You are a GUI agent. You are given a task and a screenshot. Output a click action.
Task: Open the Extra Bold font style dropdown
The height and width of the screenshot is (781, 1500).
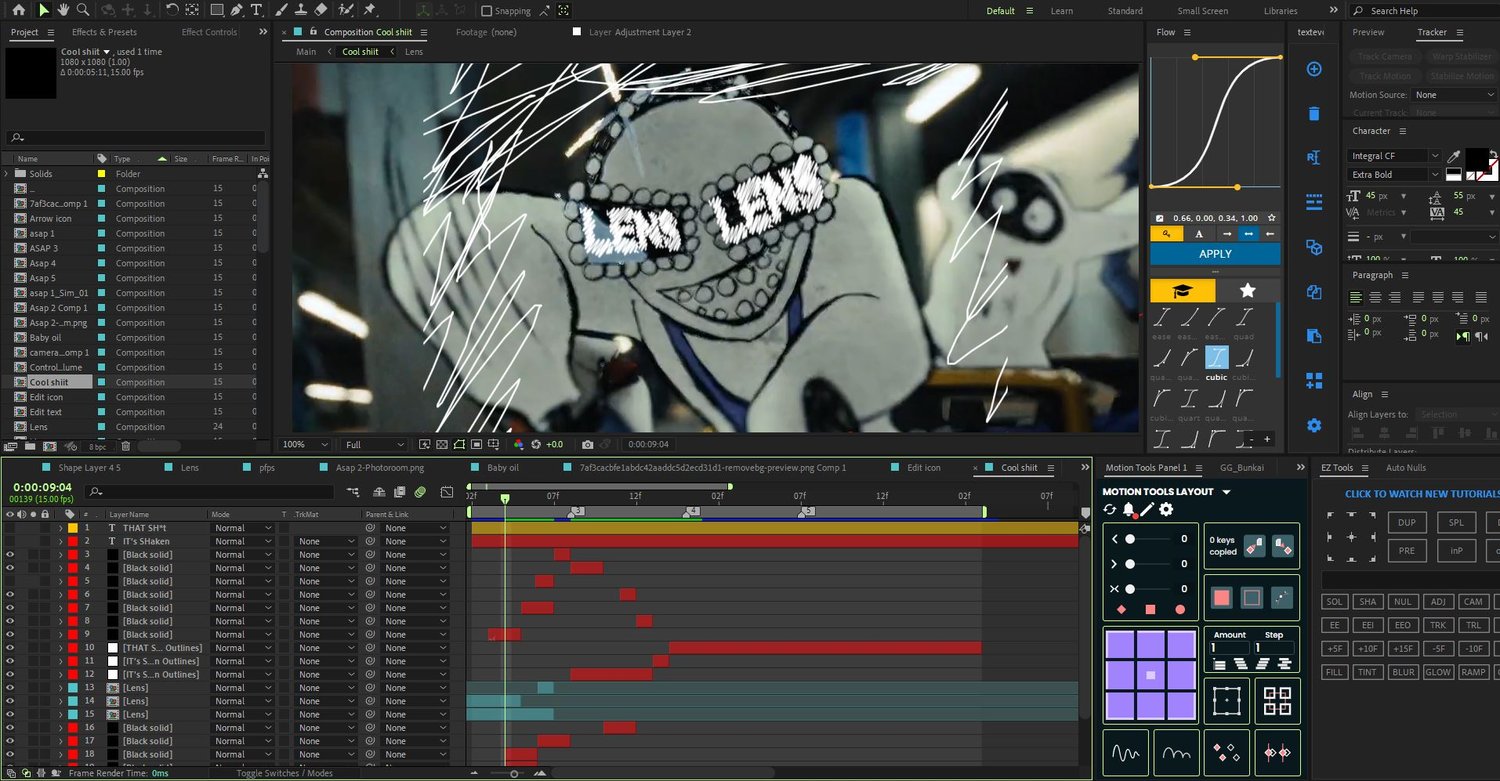tap(1394, 175)
